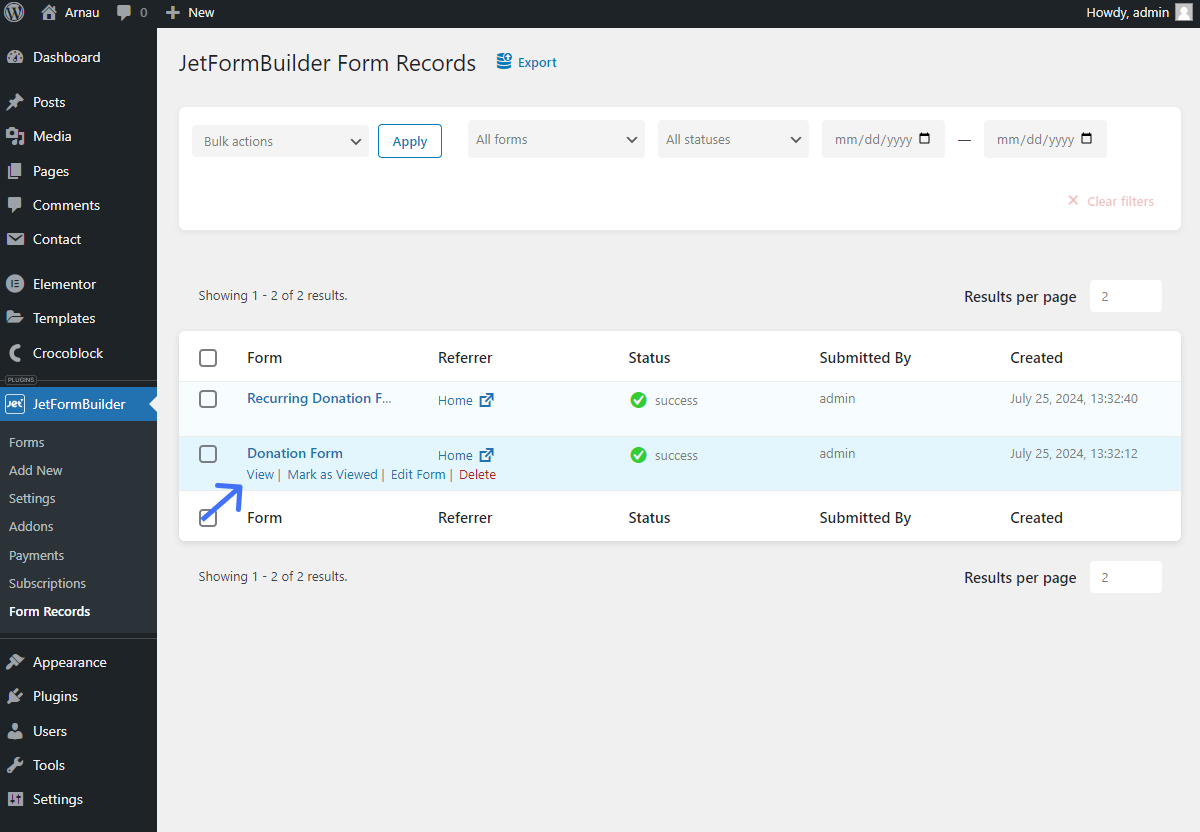Open the Elementor sidebar icon
The image size is (1200, 832).
pos(15,284)
